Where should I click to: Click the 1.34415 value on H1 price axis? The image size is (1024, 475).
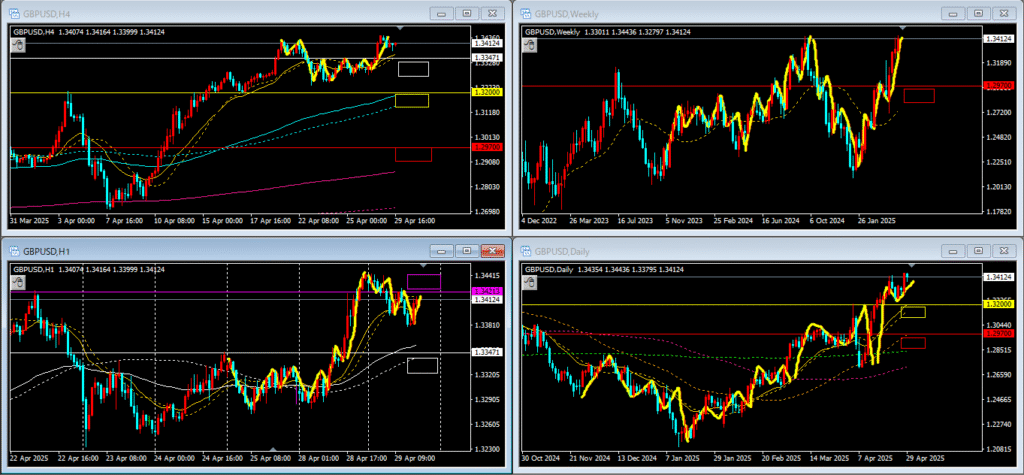[x=485, y=276]
